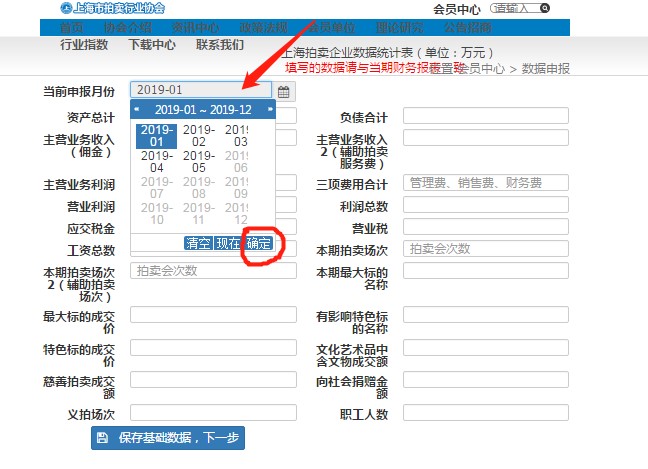The height and width of the screenshot is (469, 648).
Task: Select month 2019-01 in the picker
Action: [157, 135]
